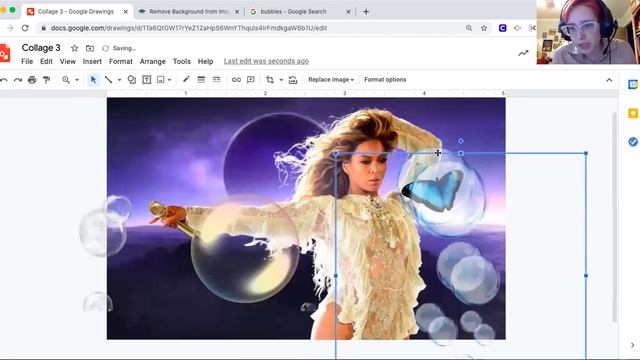Click the Insert link icon
This screenshot has height=360, width=640.
coord(236,80)
